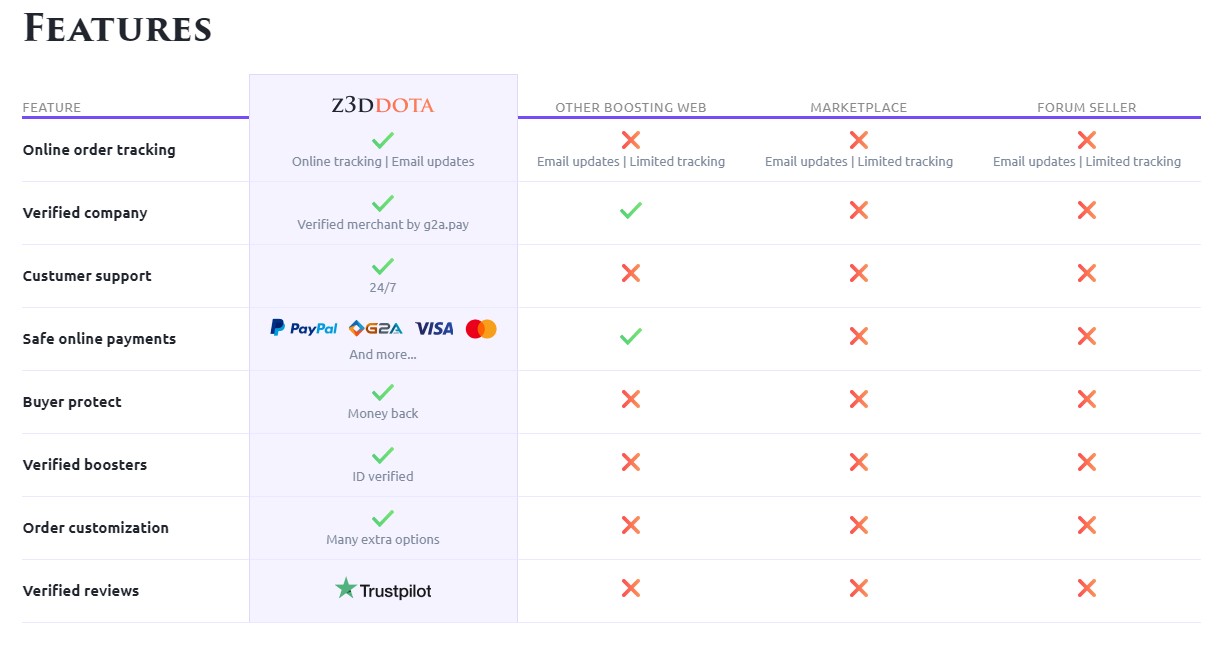Click red X for Forum Seller Verified reviews
Screen dimensions: 1231x657
click(1086, 588)
